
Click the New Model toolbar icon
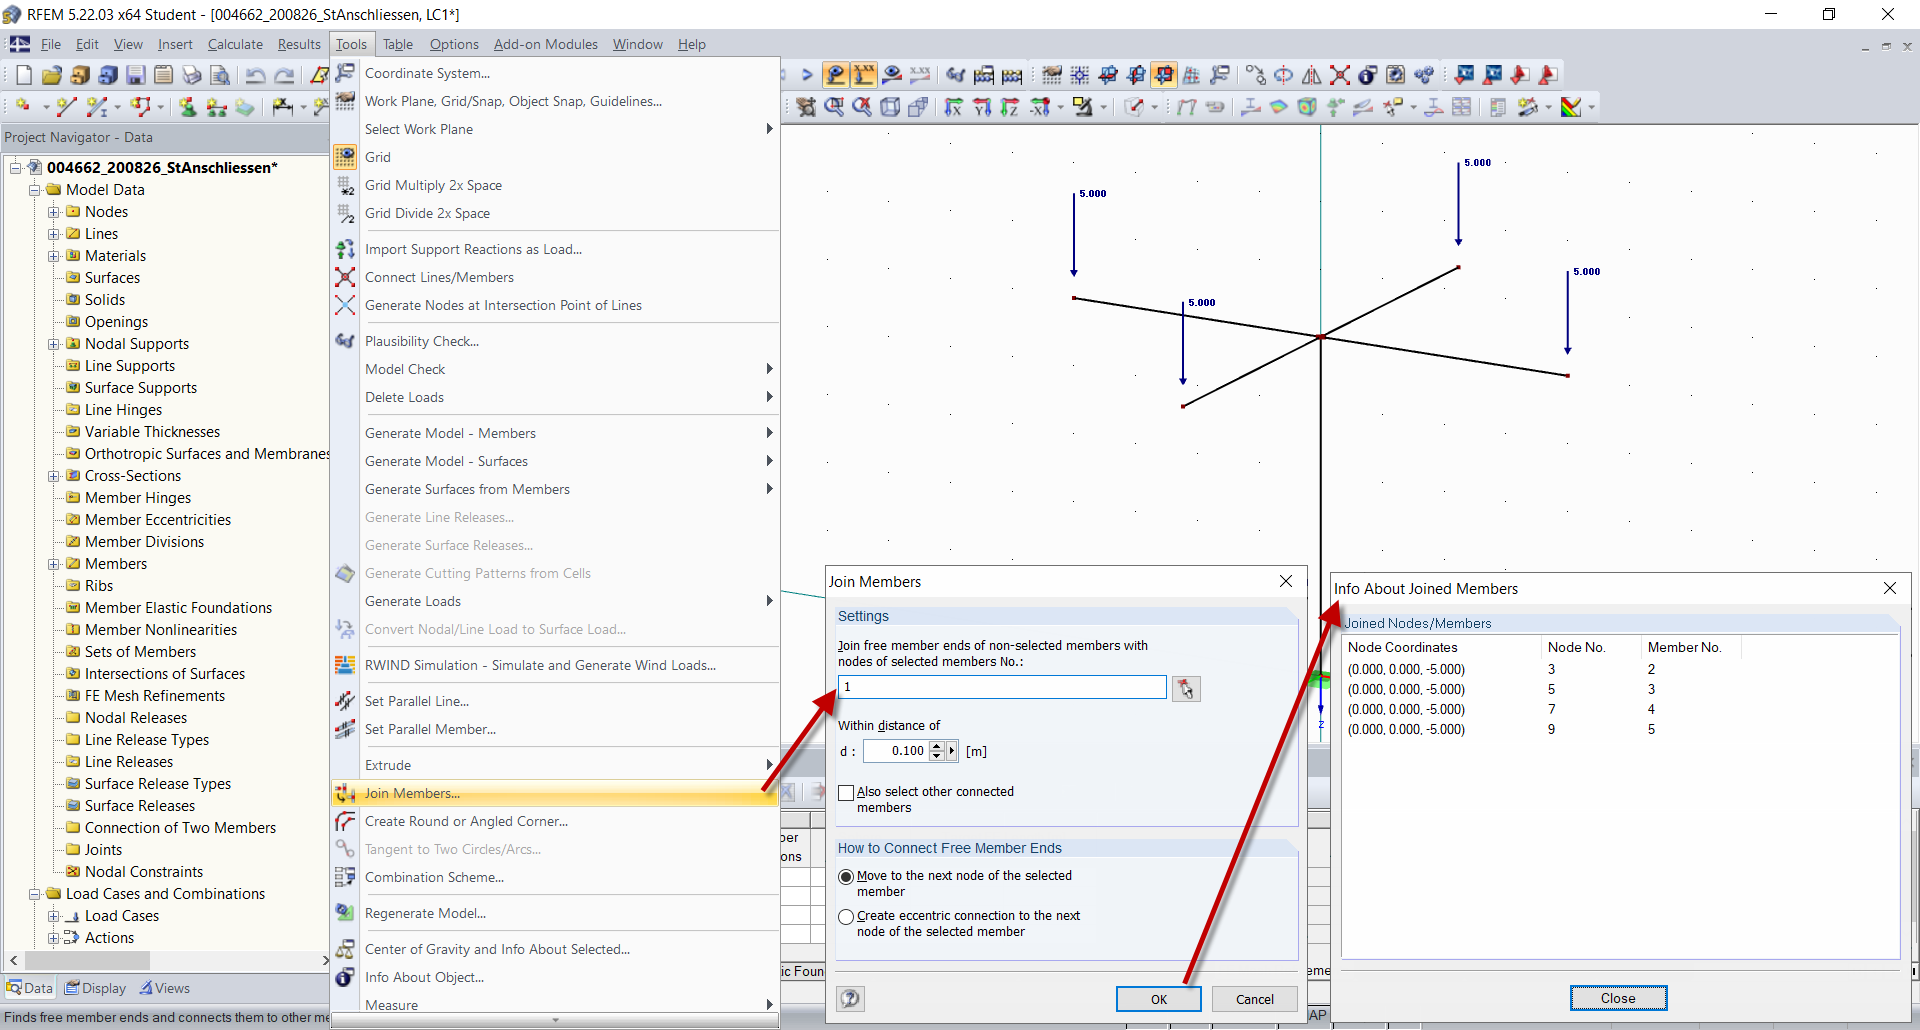click(x=24, y=75)
